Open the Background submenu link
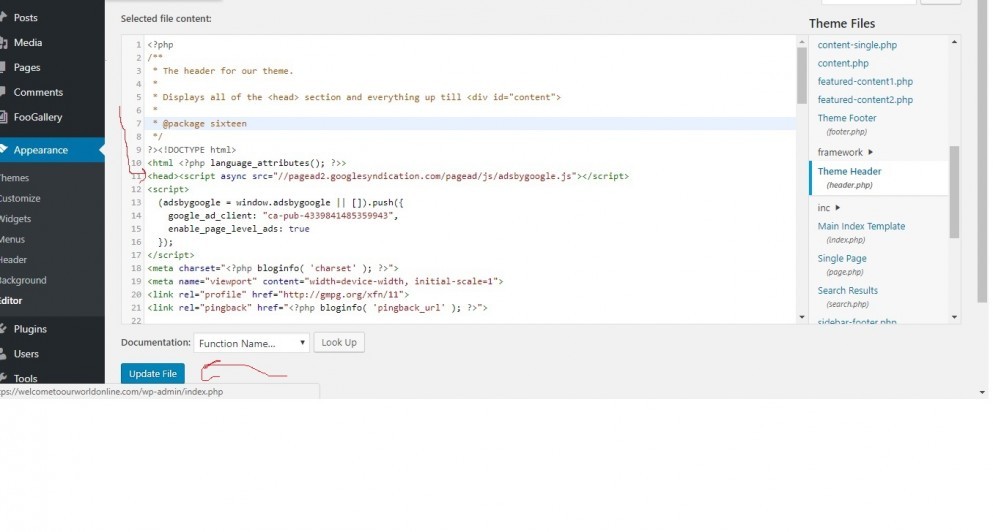This screenshot has height=532, width=993. (23, 280)
